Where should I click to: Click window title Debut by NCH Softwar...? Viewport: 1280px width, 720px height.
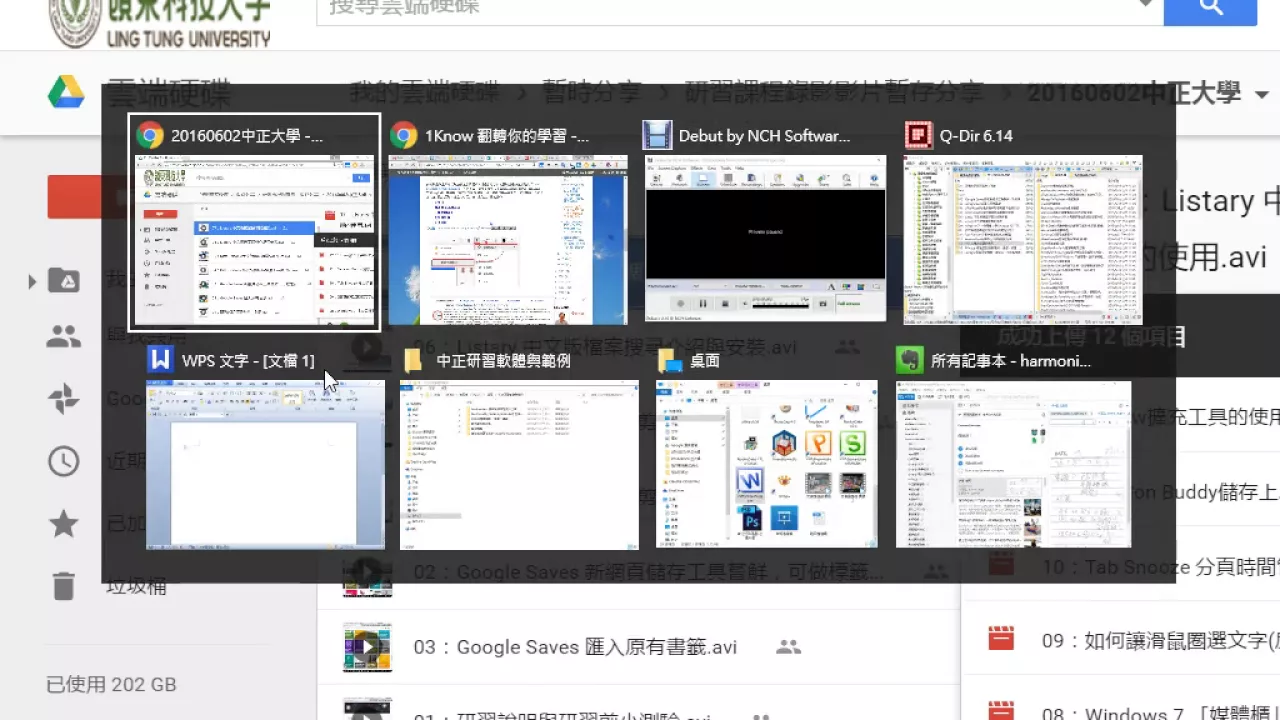click(765, 136)
